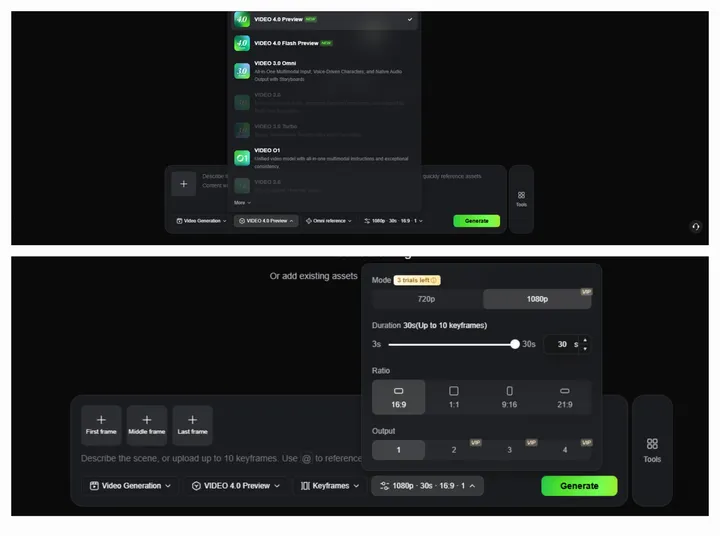Select the 16:9 aspect ratio
Viewport: 720px width, 536px height.
coord(399,397)
